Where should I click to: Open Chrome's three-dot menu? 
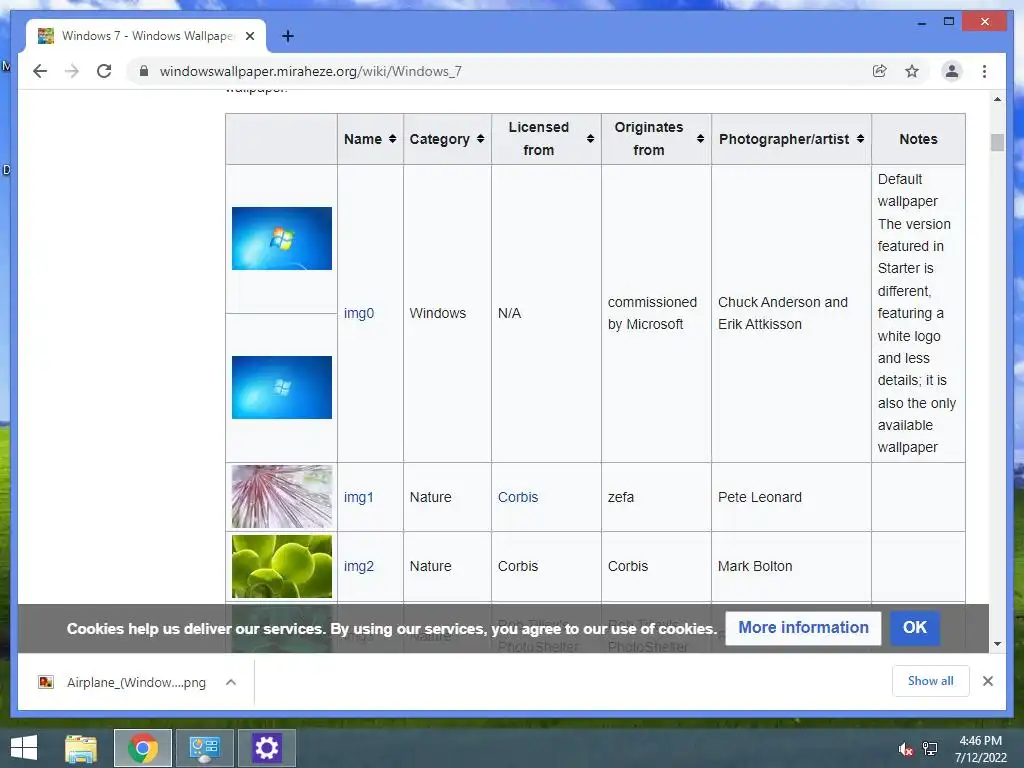coord(984,71)
